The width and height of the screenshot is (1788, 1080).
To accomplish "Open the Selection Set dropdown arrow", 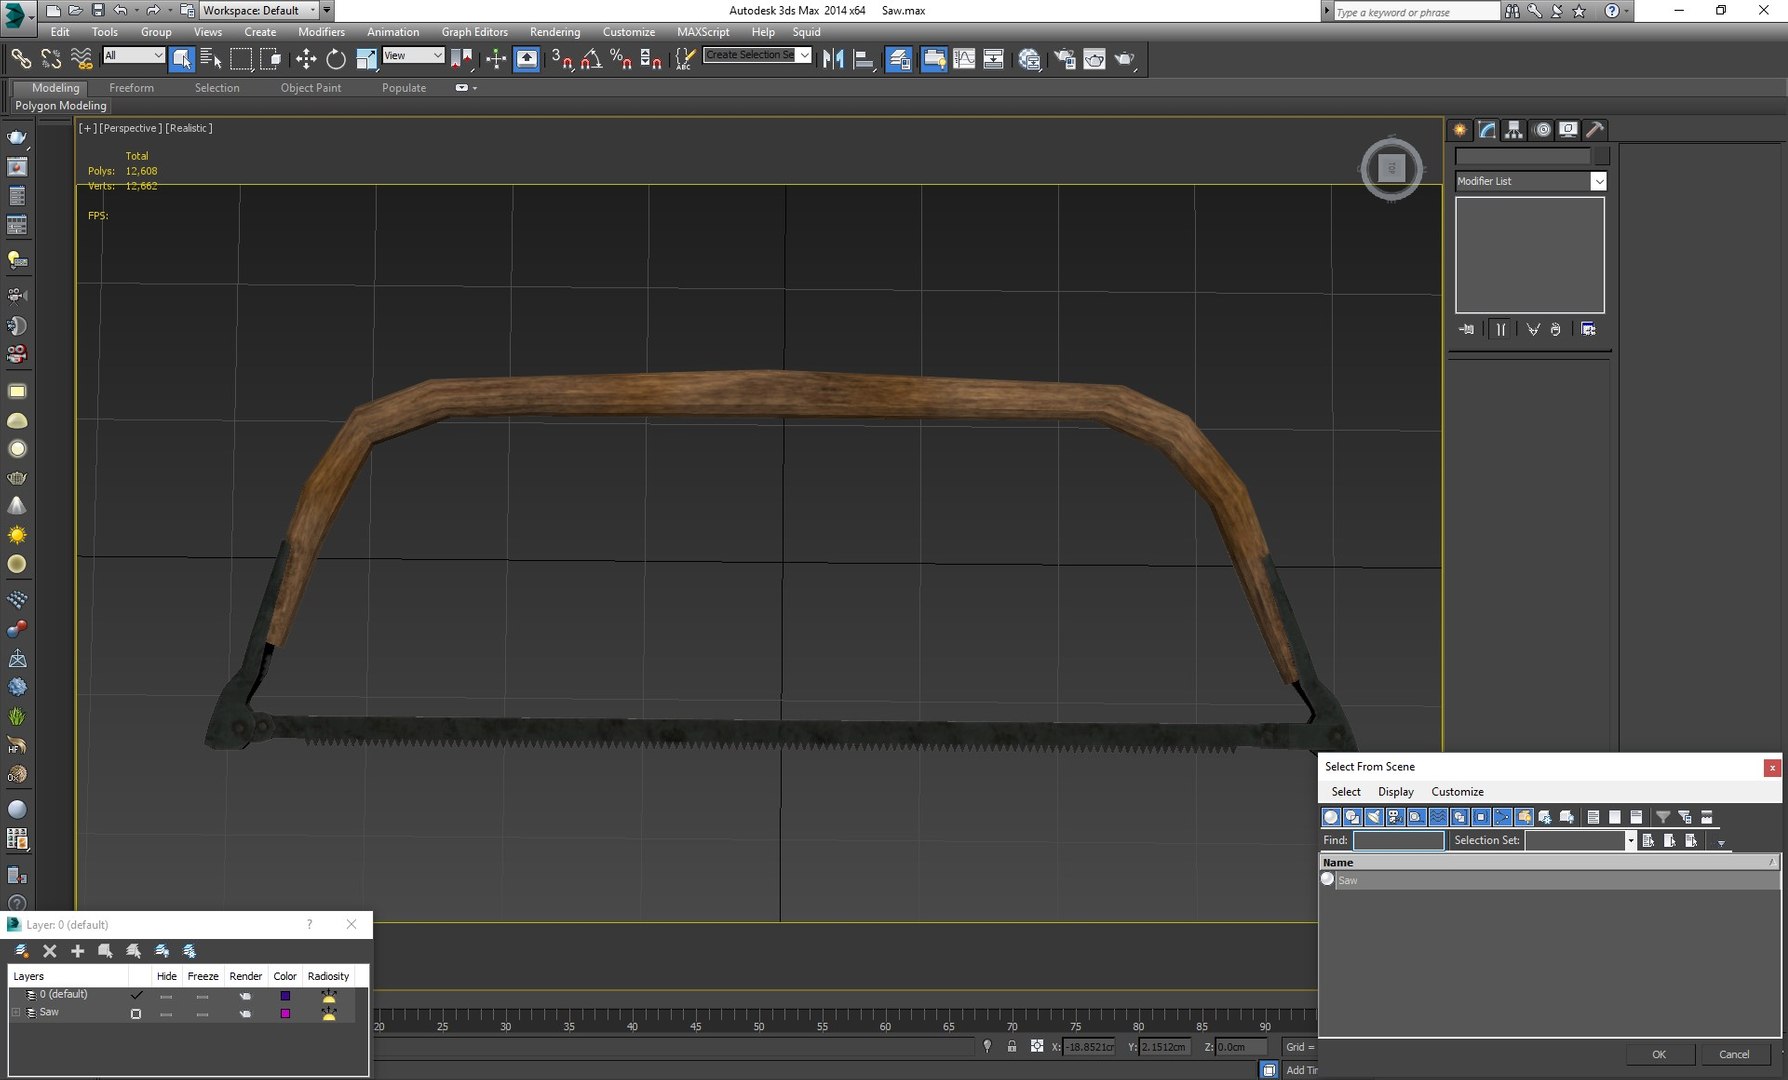I will (x=1630, y=841).
